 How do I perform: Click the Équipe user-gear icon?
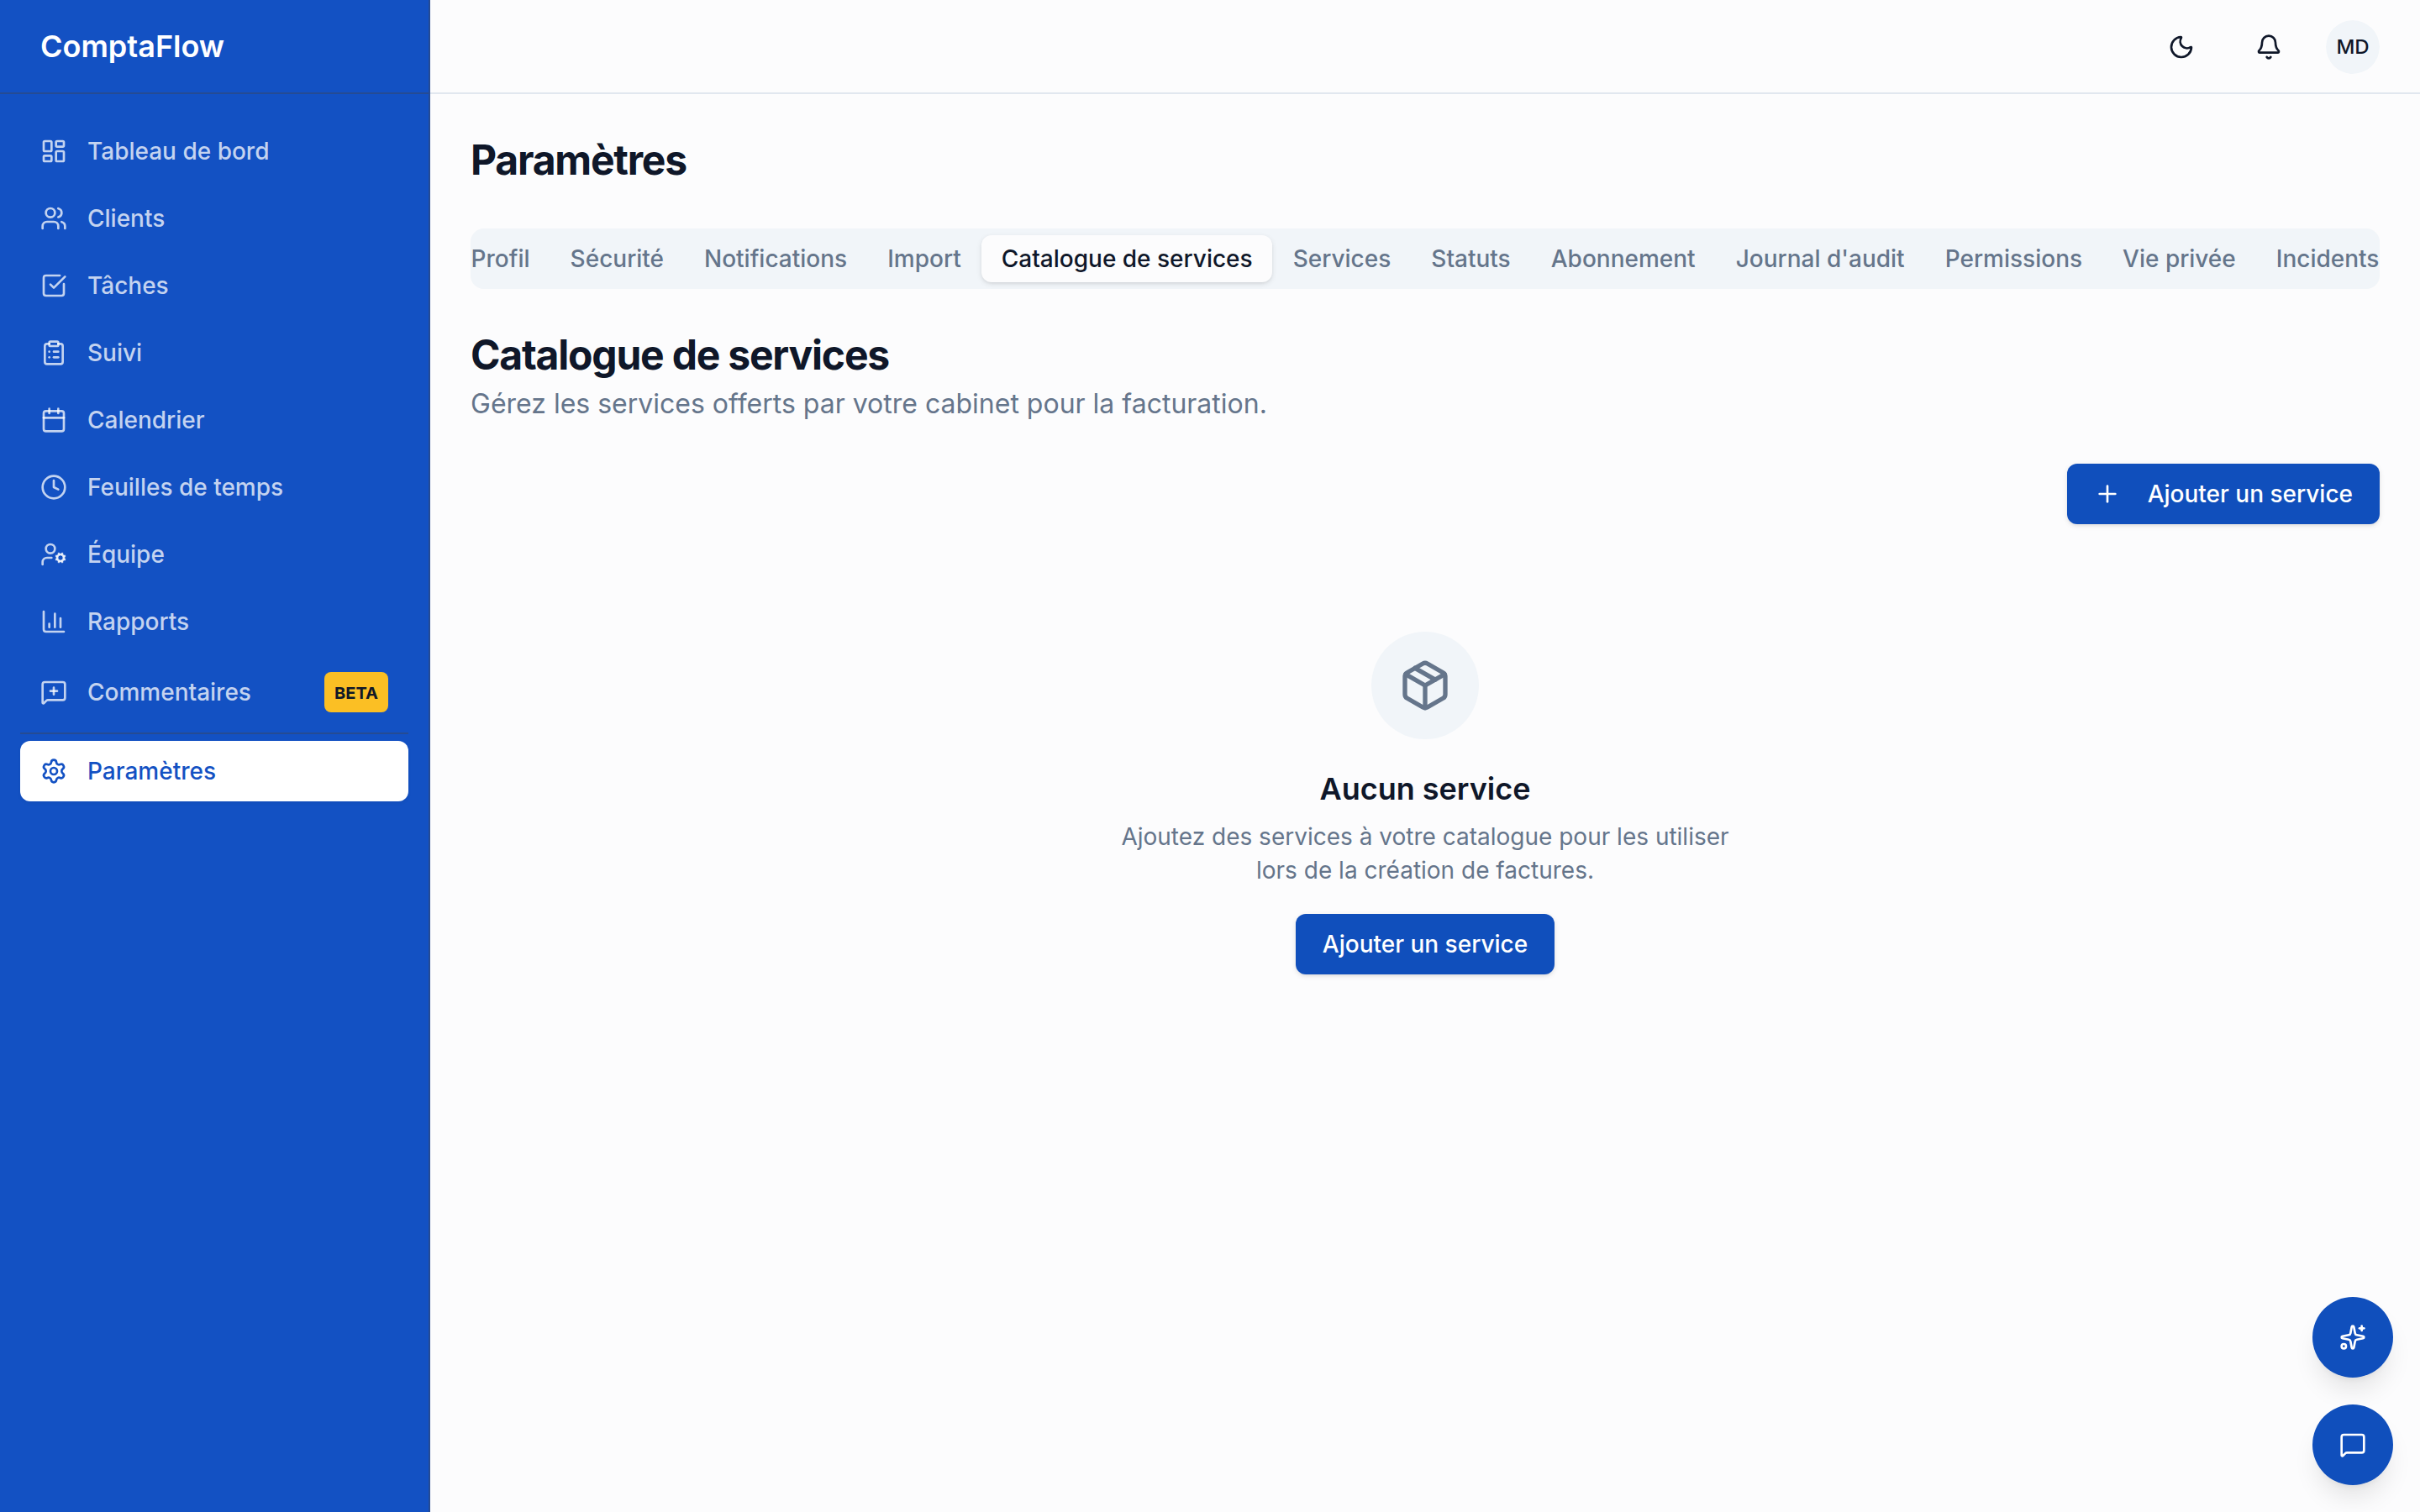point(54,554)
